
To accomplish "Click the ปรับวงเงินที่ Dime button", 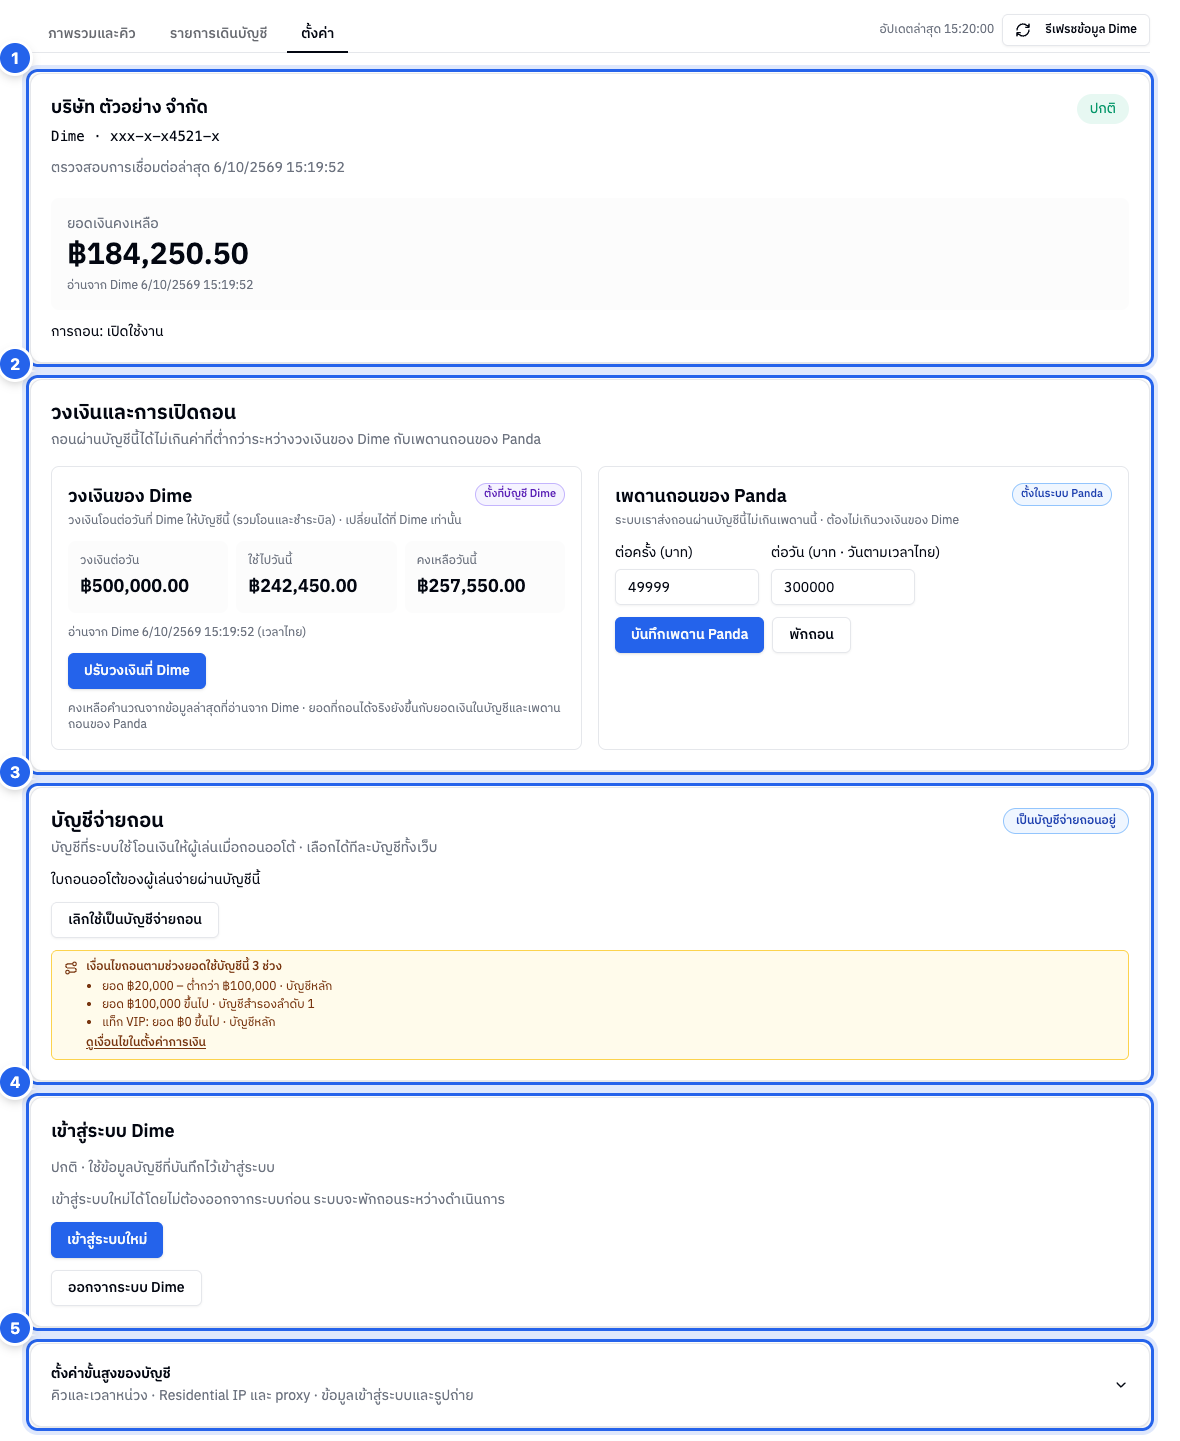I will click(x=137, y=671).
